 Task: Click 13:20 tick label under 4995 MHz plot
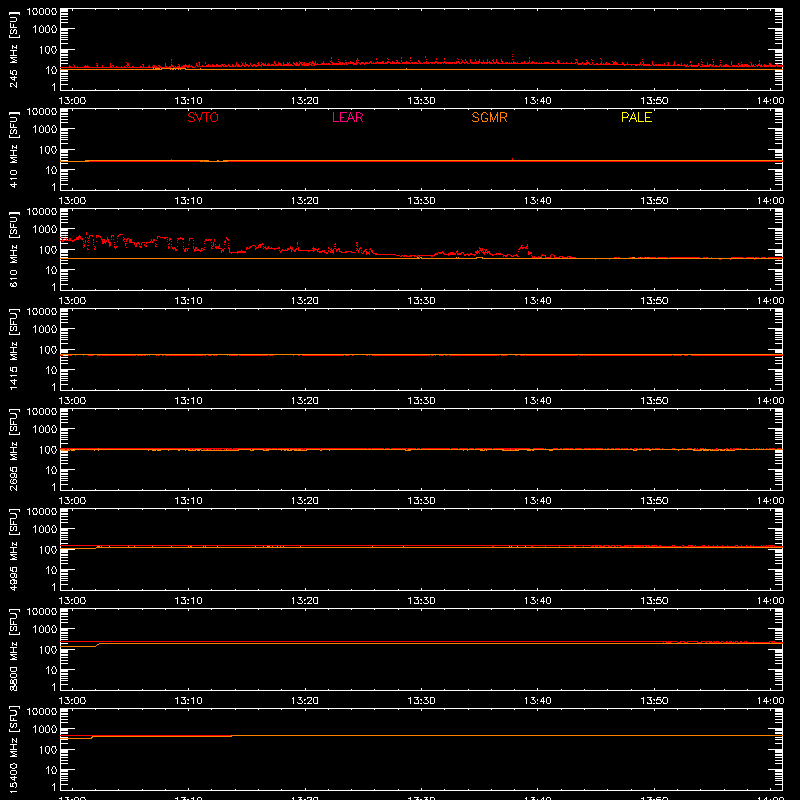(305, 601)
